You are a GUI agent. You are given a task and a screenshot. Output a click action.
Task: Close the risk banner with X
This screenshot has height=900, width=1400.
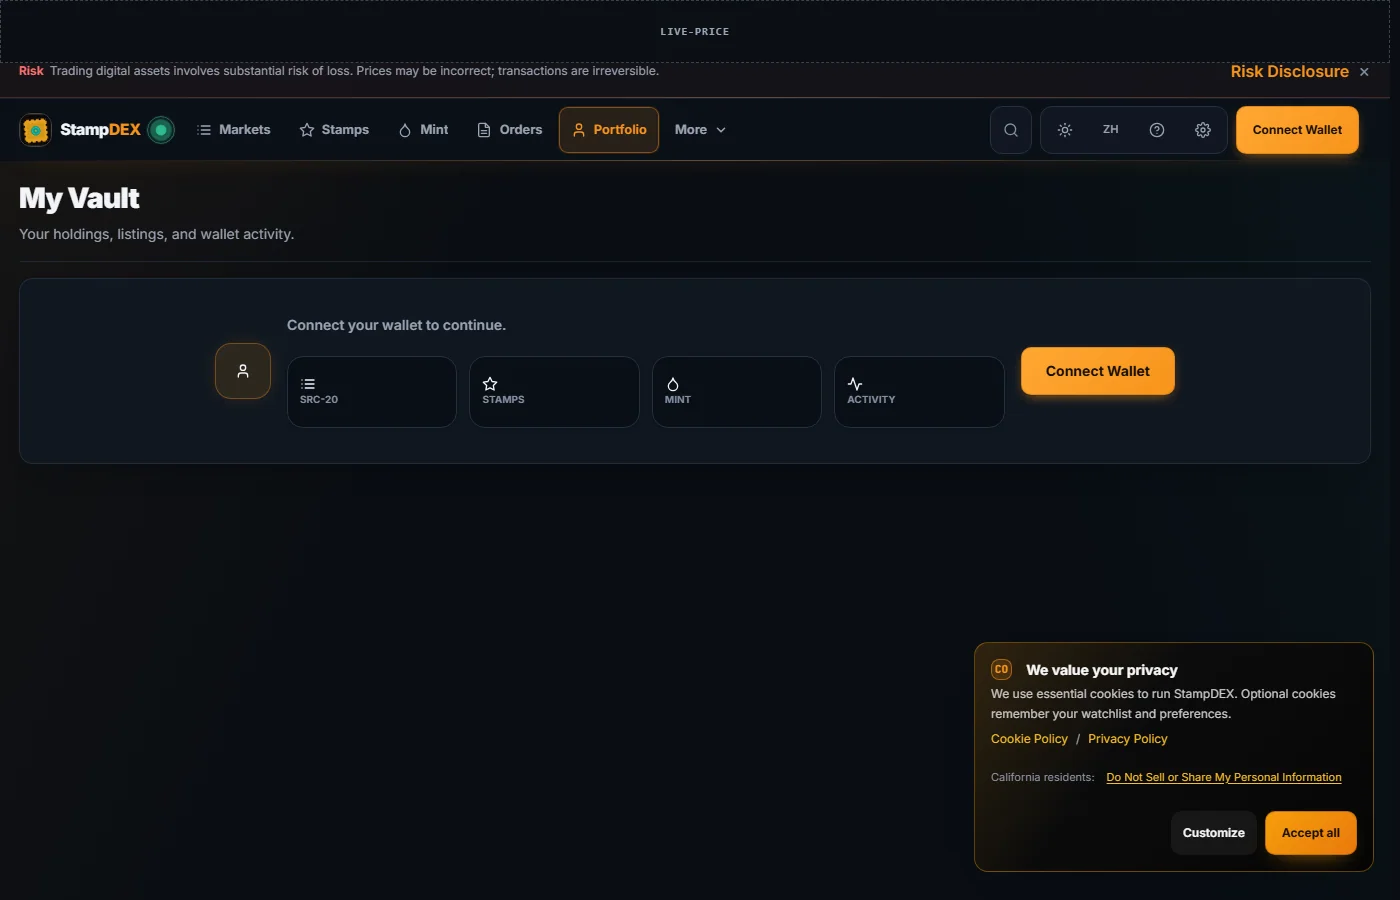point(1364,72)
